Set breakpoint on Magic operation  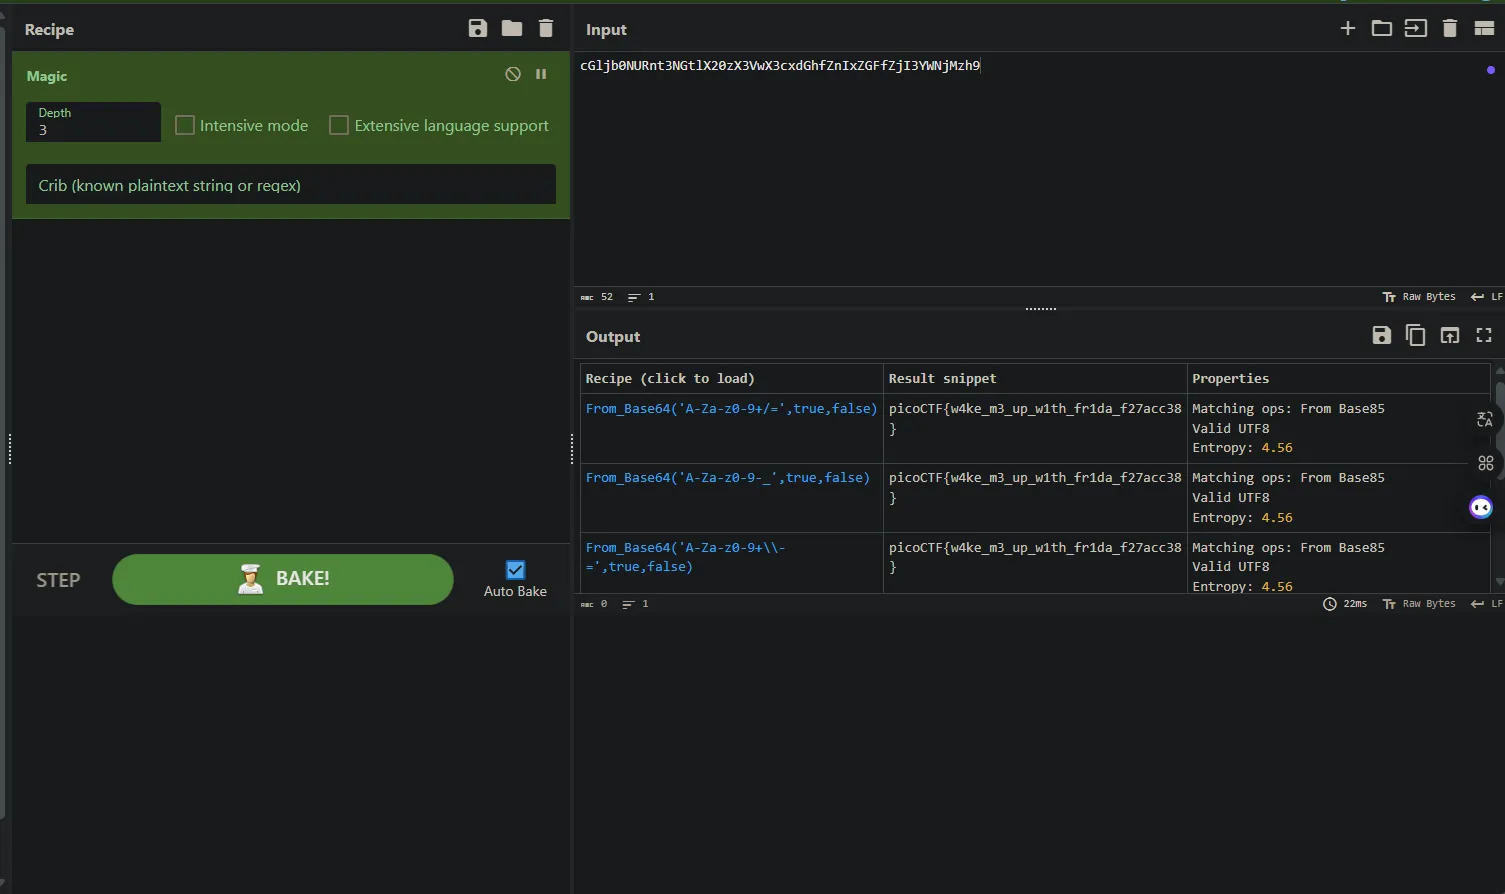tap(541, 74)
